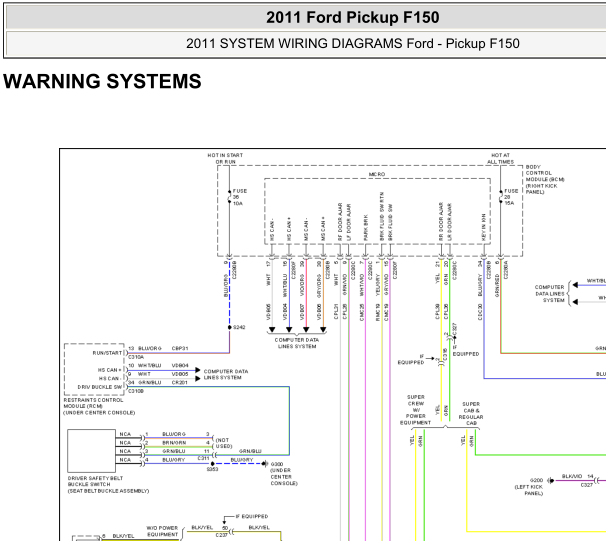The image size is (606, 541).
Task: Click the "RR DOOR AJAR" pin label
Action: tap(441, 221)
